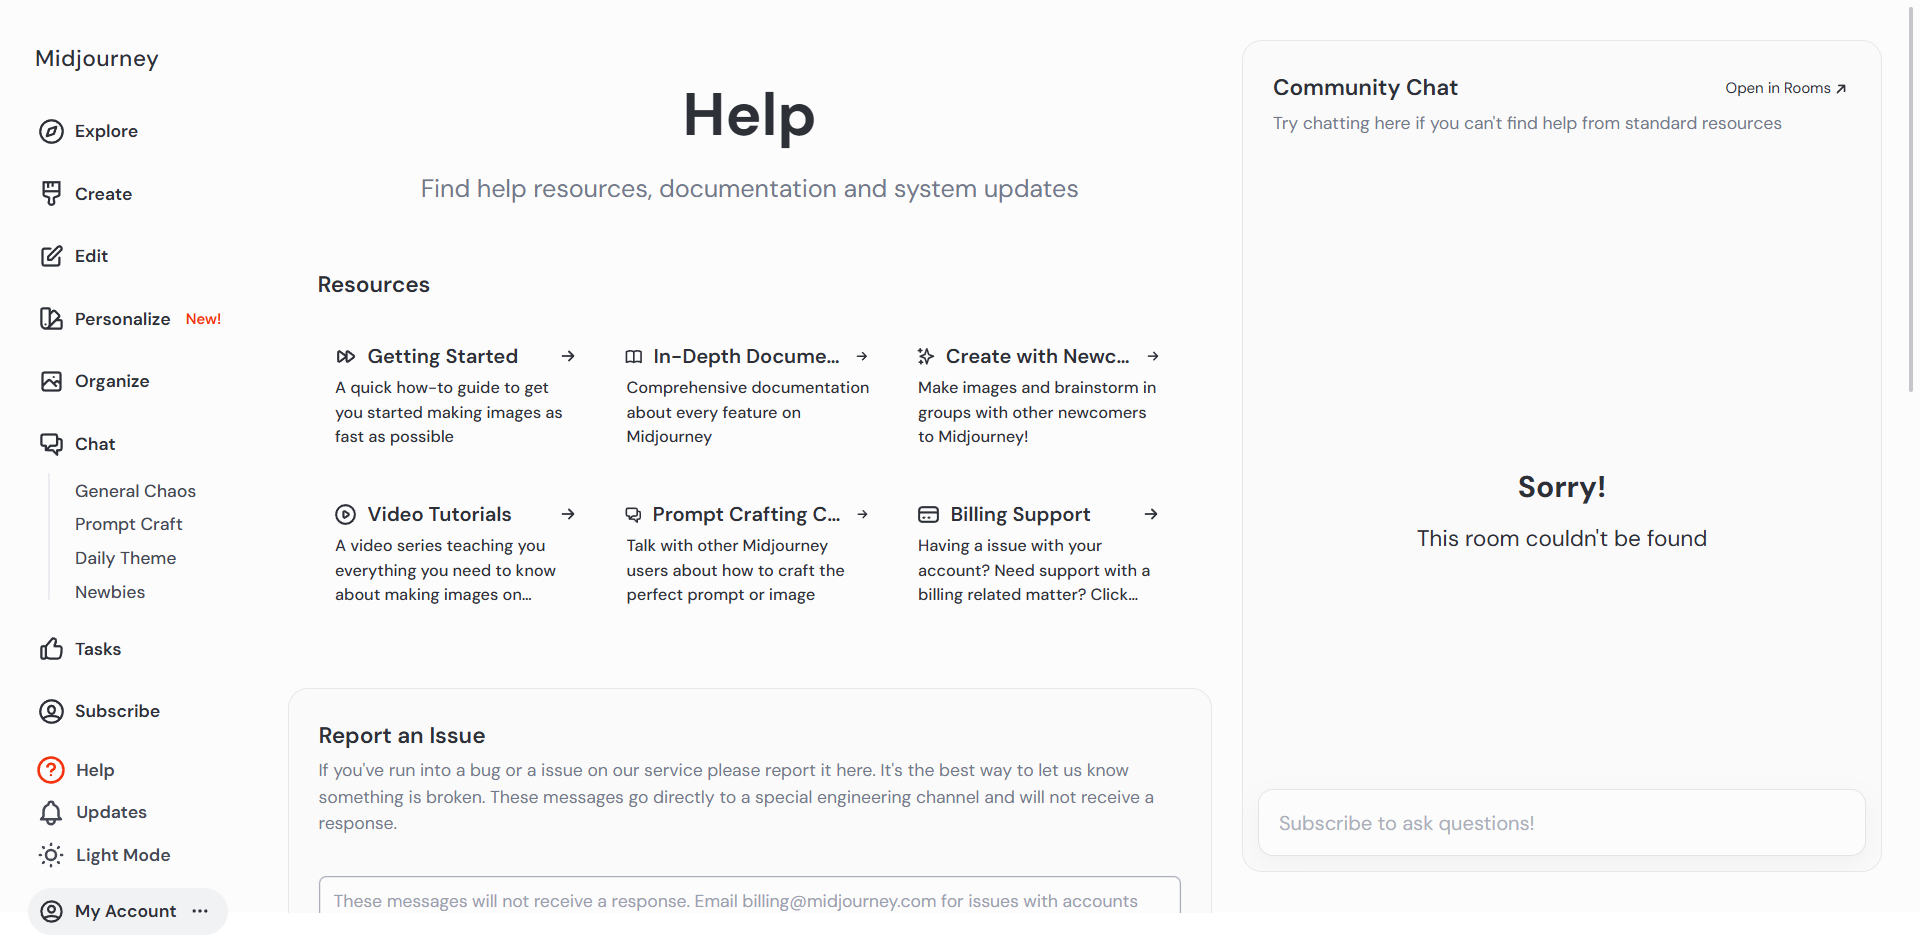Click the Chat bubbles icon
1920x935 pixels.
click(51, 444)
